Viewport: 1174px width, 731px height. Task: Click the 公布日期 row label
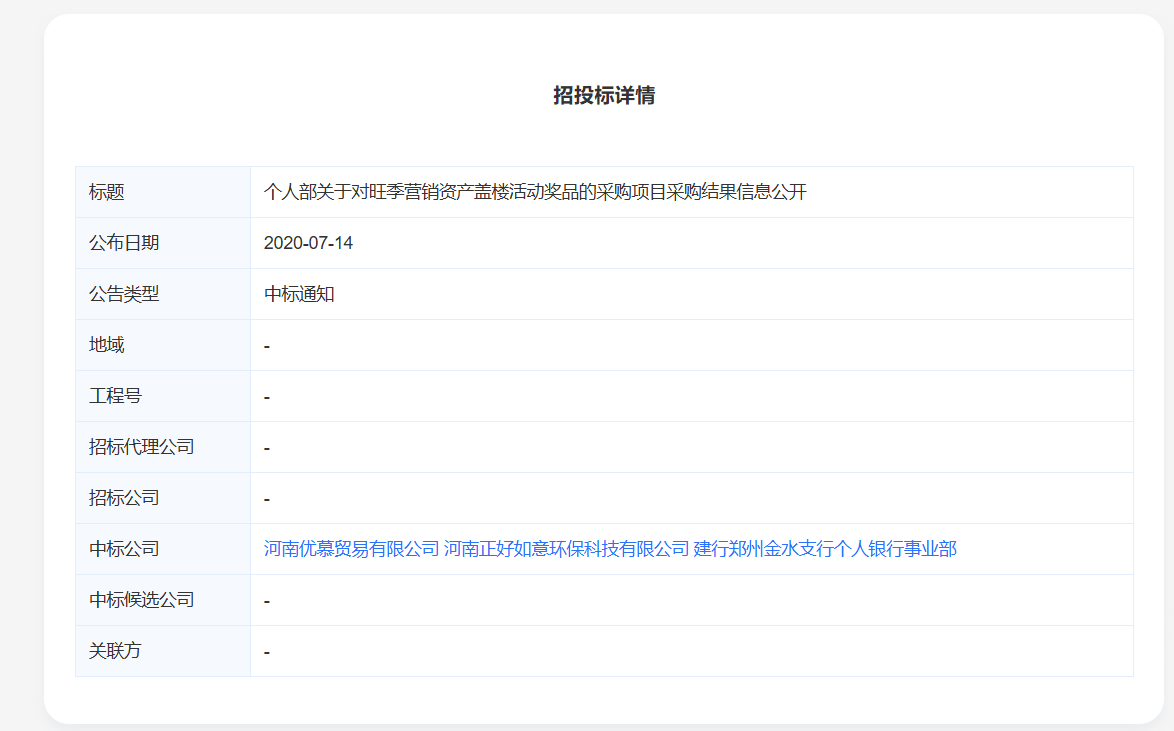[x=124, y=243]
